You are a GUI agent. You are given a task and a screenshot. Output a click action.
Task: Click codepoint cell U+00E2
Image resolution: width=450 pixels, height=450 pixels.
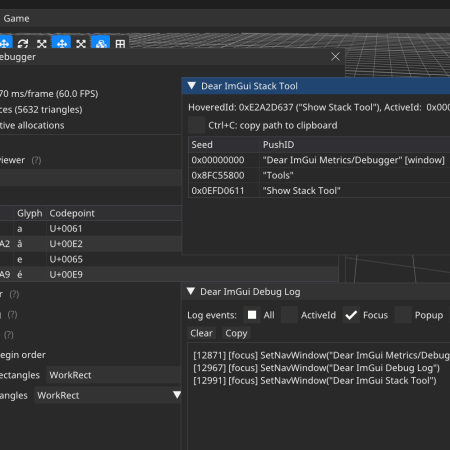[66, 244]
